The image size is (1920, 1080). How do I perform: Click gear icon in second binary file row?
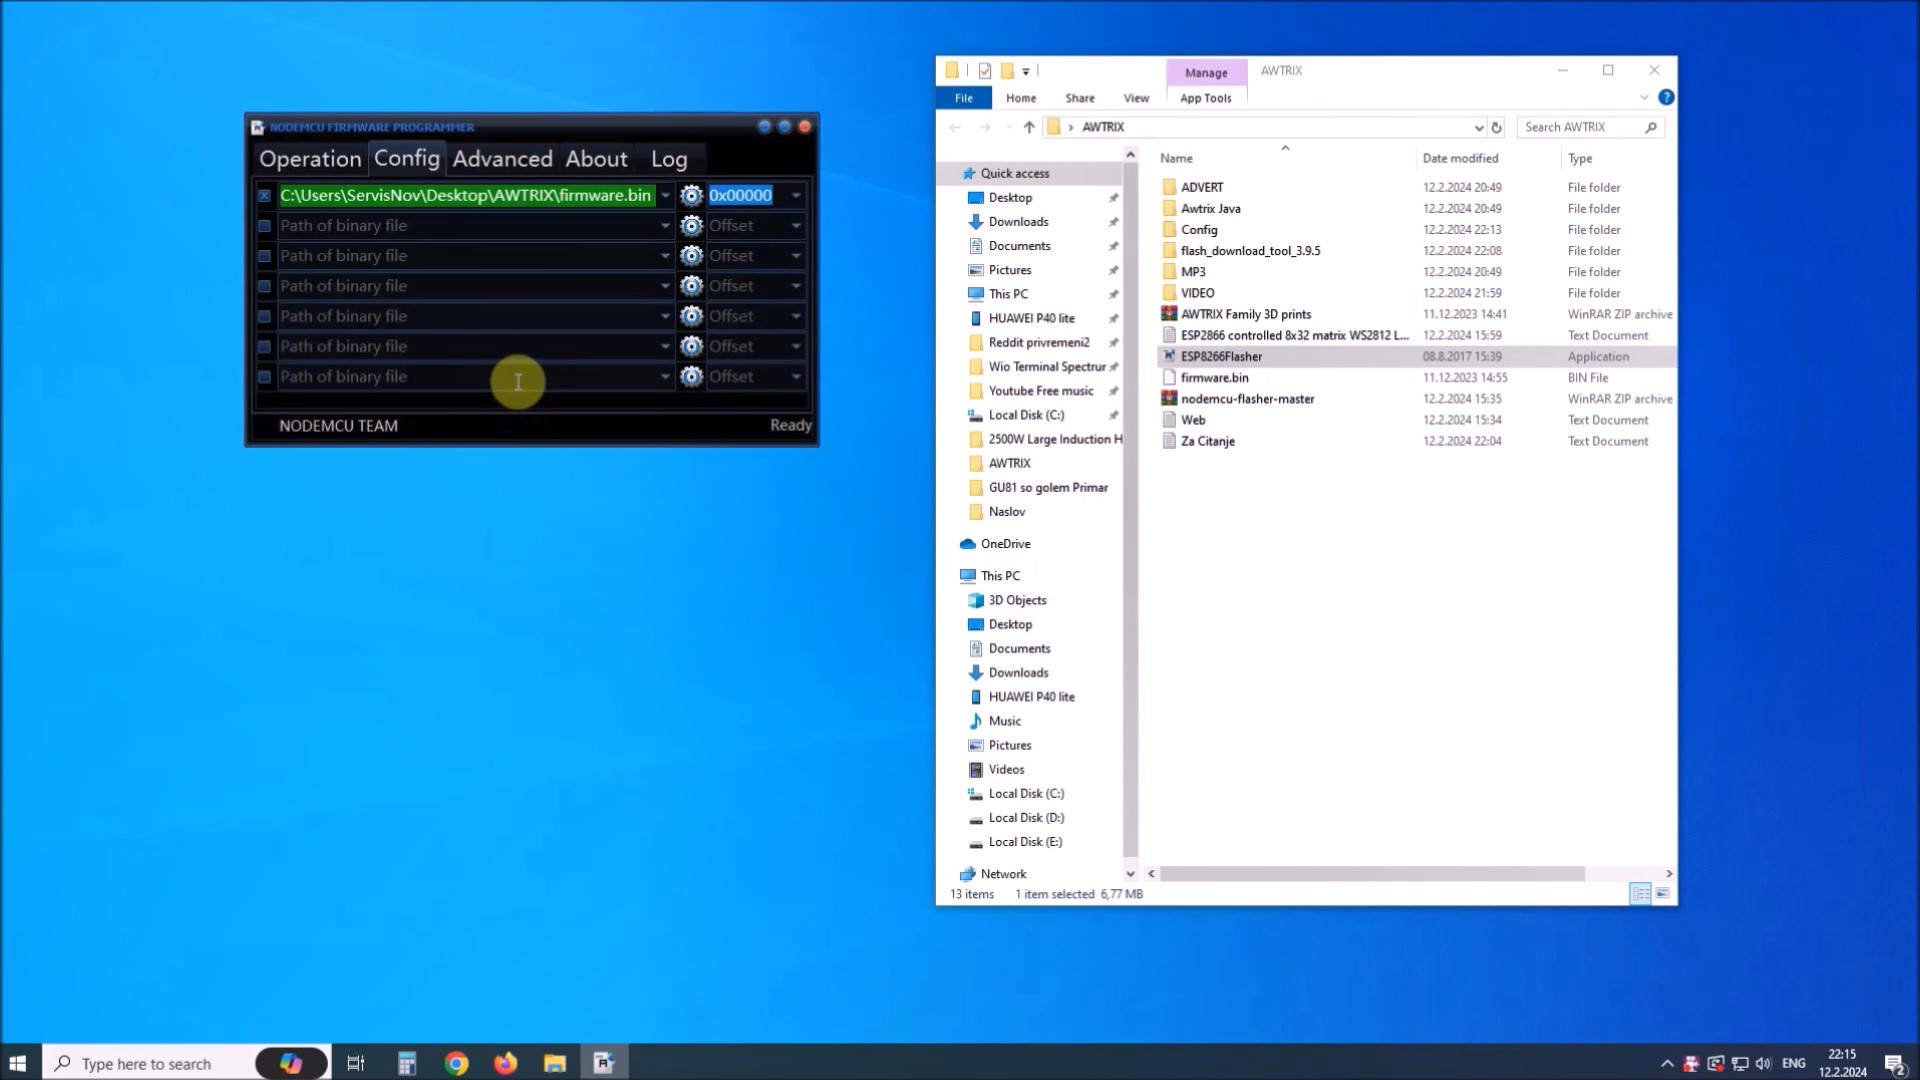point(691,226)
